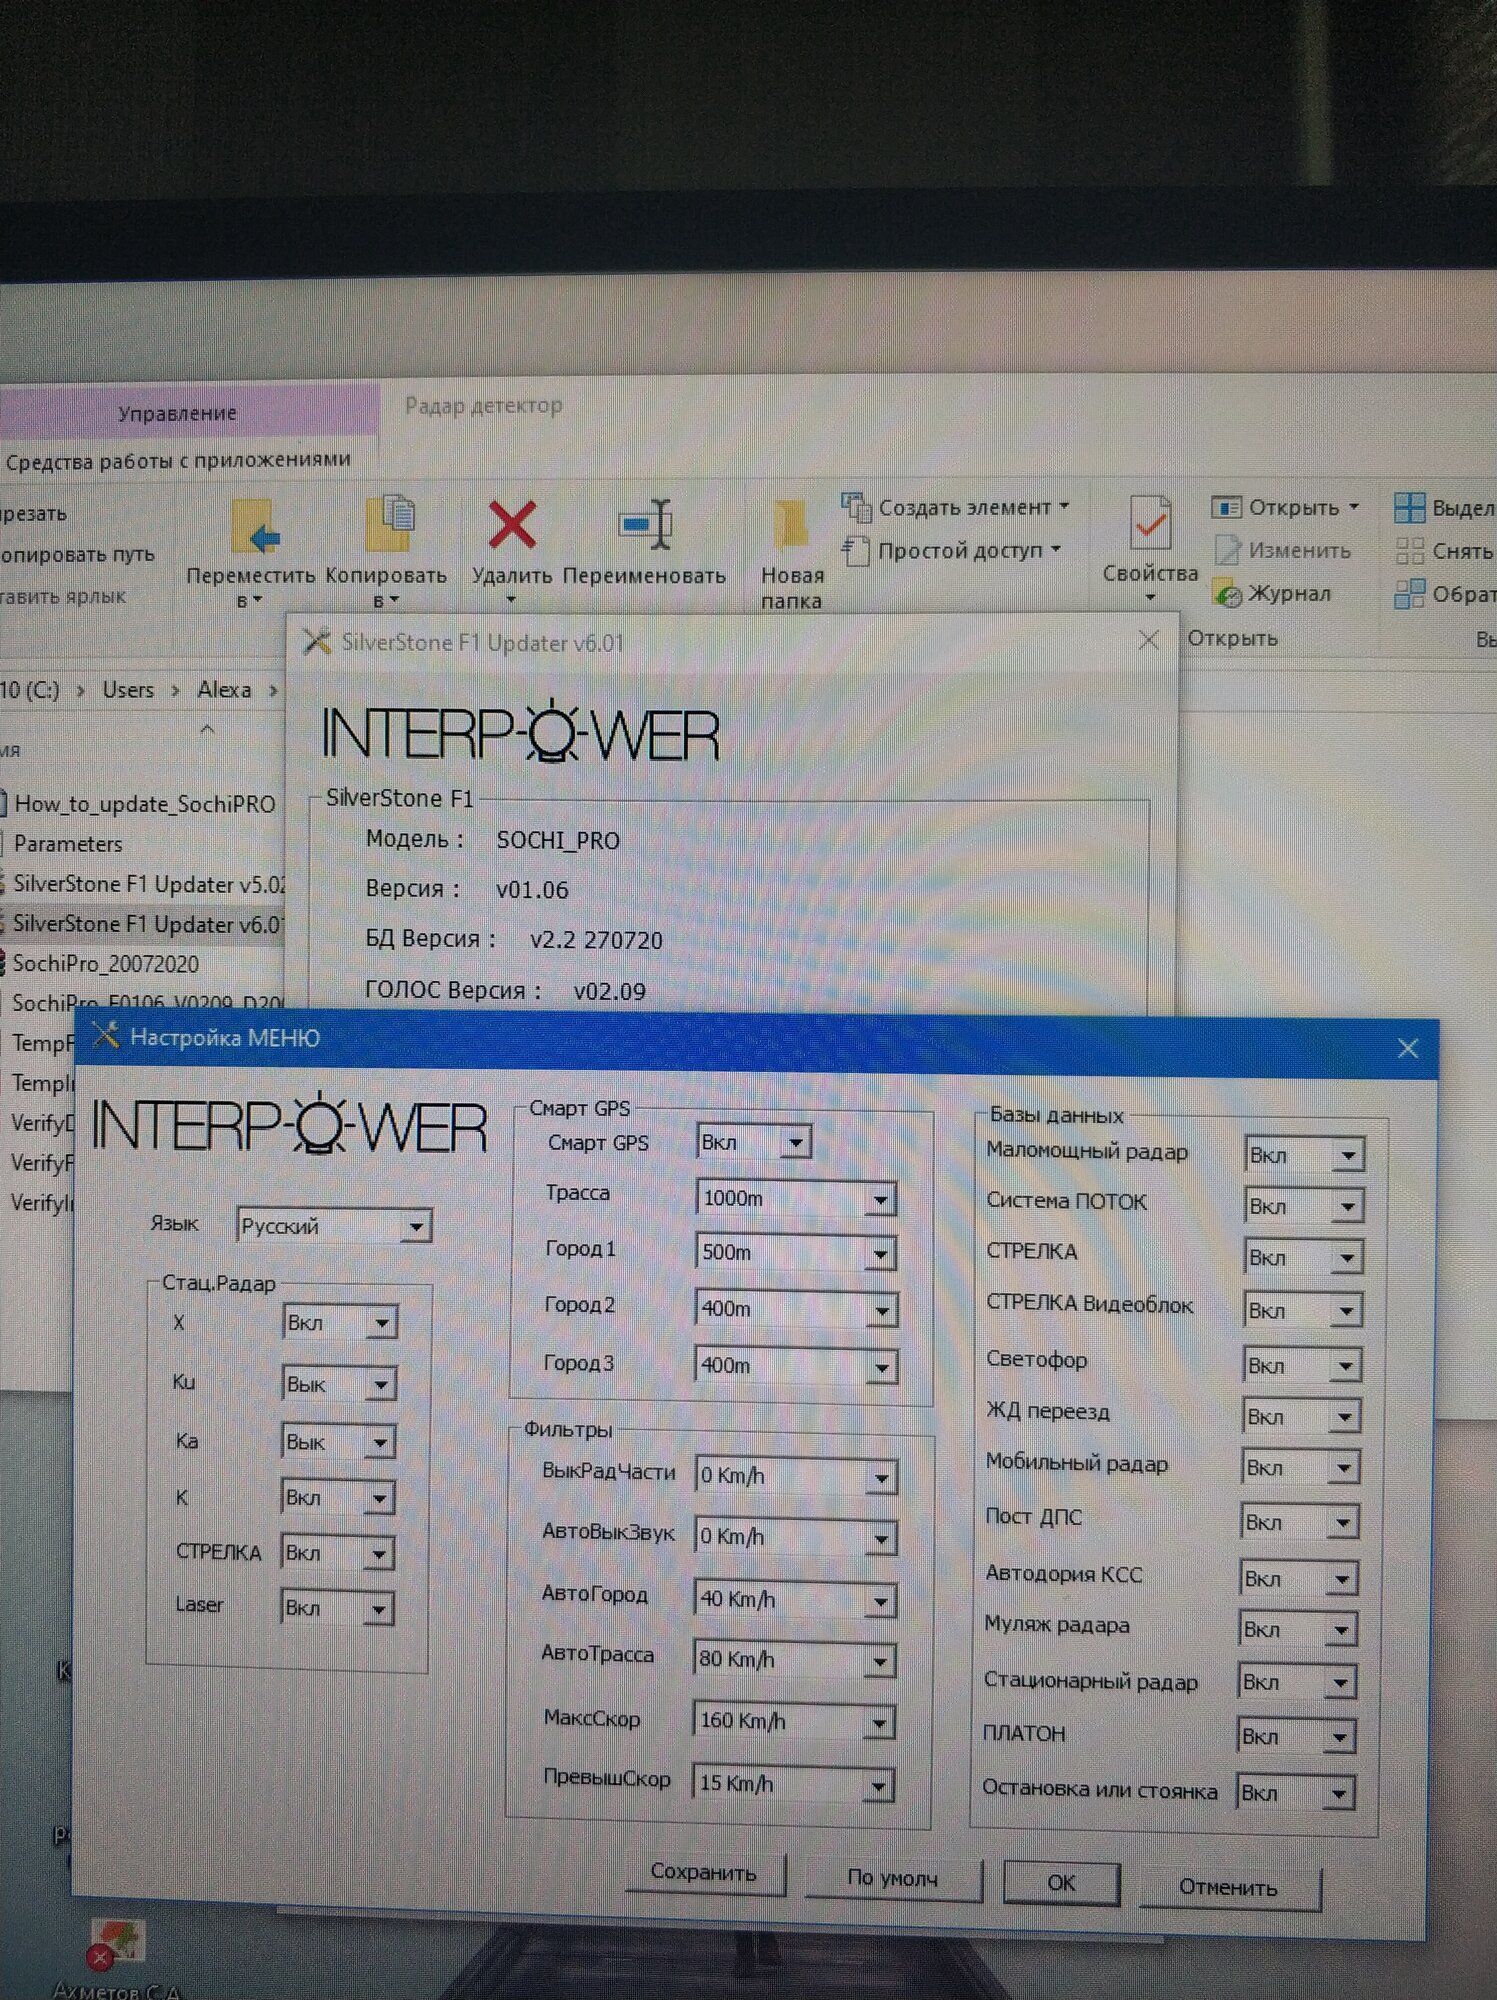The height and width of the screenshot is (2000, 1497).
Task: Click Users in the address breadcrumb
Action: point(128,690)
